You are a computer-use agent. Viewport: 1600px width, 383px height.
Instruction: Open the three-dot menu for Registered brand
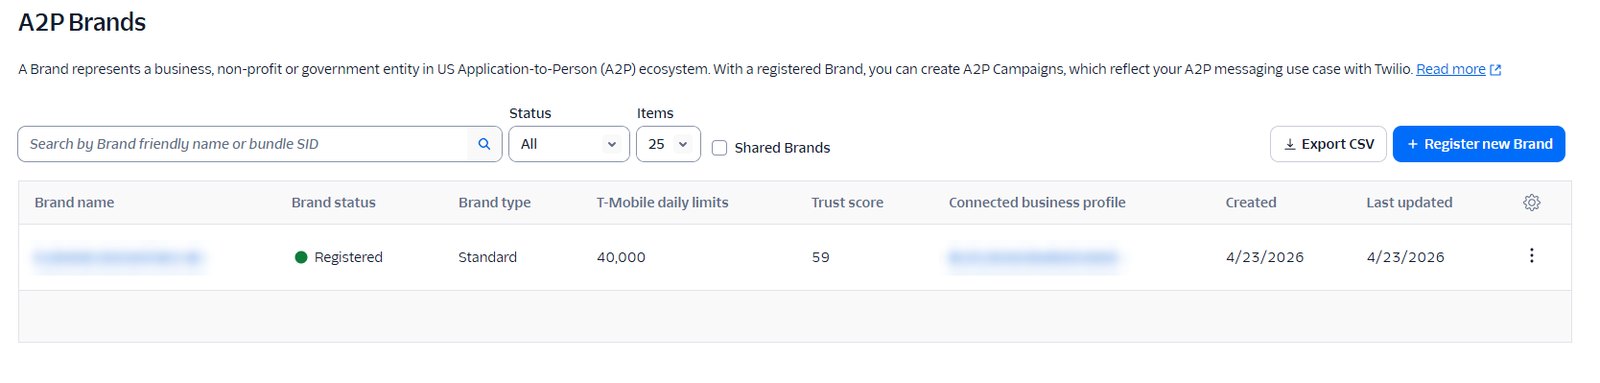click(1531, 256)
